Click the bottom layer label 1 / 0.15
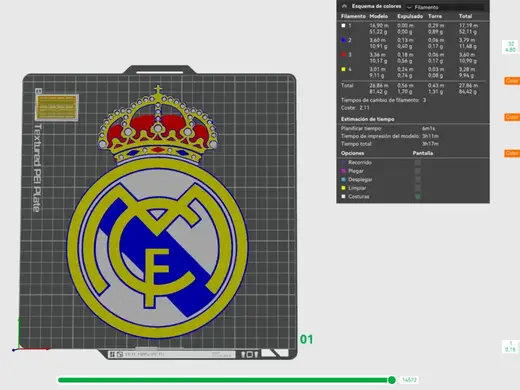520x390 pixels. point(510,346)
